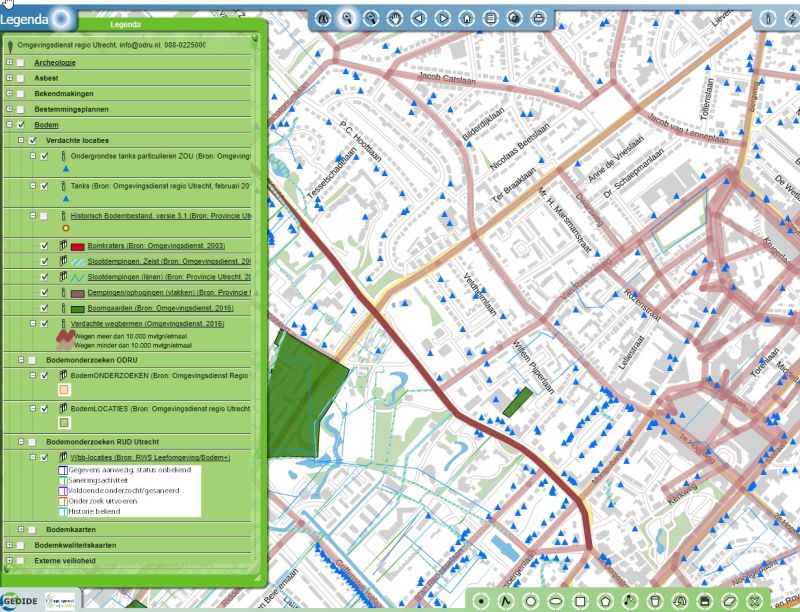Click the red Bomkraters color swatch
800x612 pixels.
(77, 247)
